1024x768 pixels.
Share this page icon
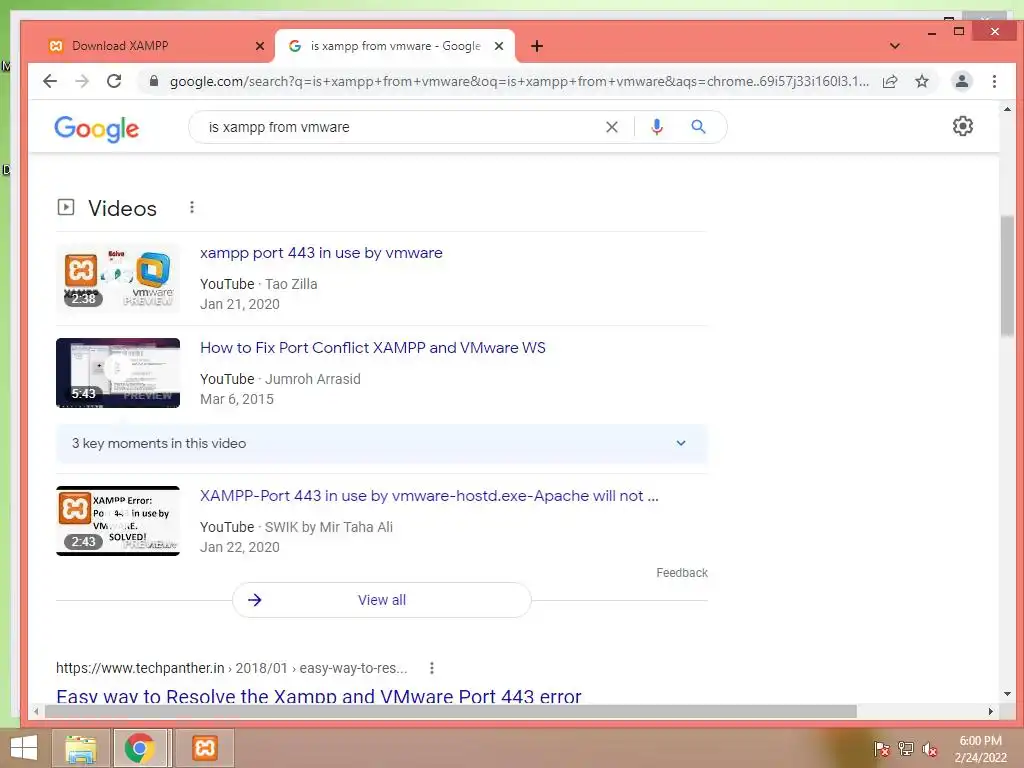coord(889,81)
